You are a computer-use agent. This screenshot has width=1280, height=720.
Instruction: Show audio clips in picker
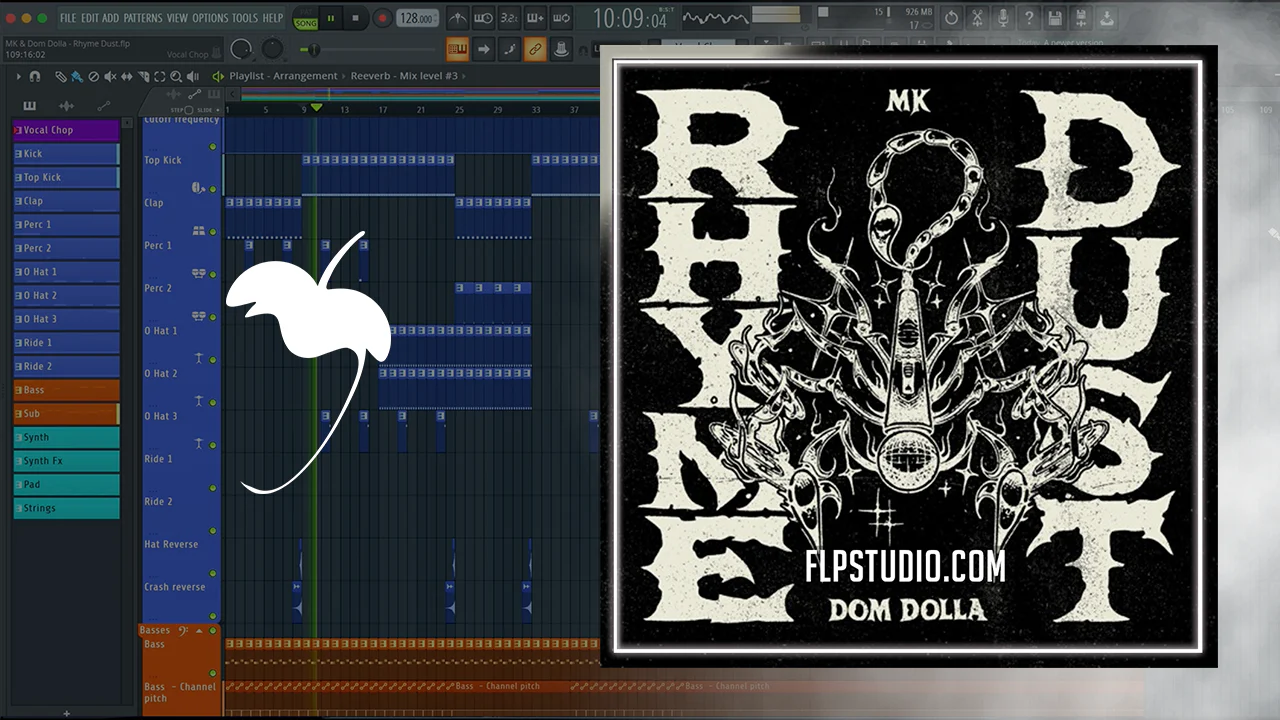coord(66,105)
